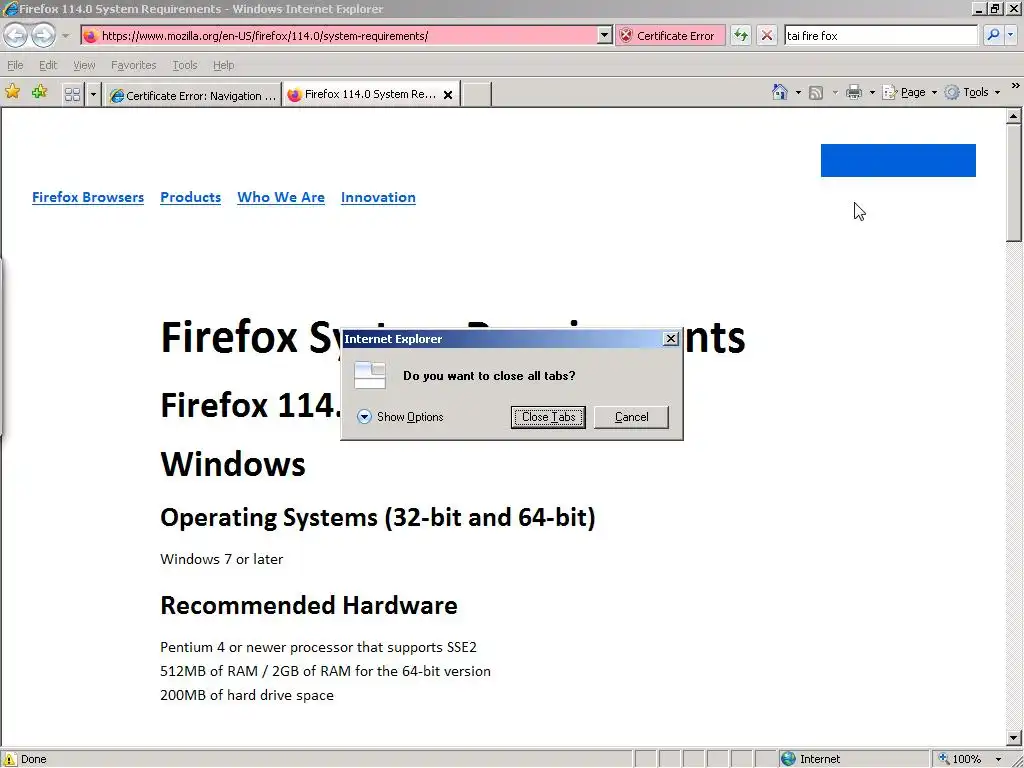The width and height of the screenshot is (1024, 768).
Task: Click the browser Back arrow button
Action: pos(16,35)
